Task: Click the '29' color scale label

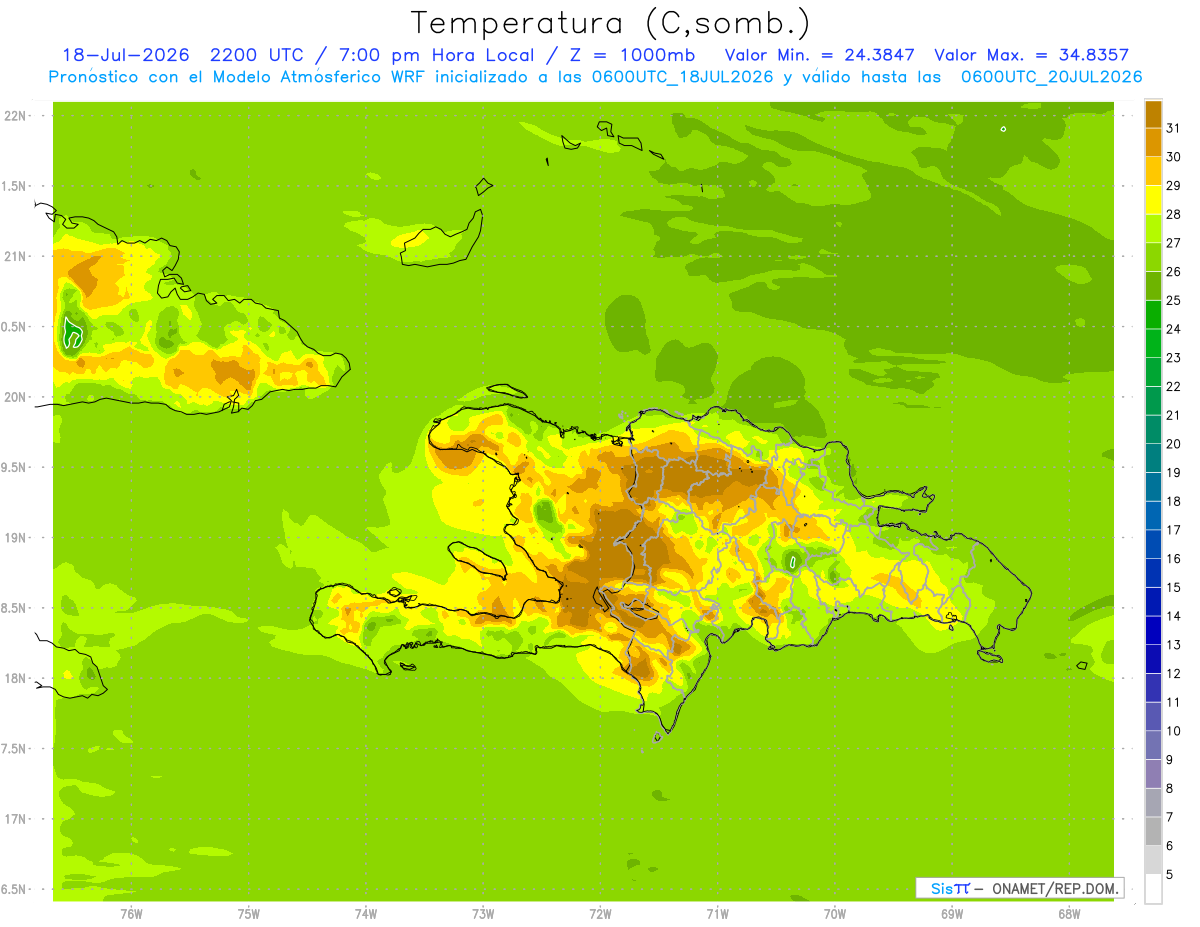Action: point(1174,185)
